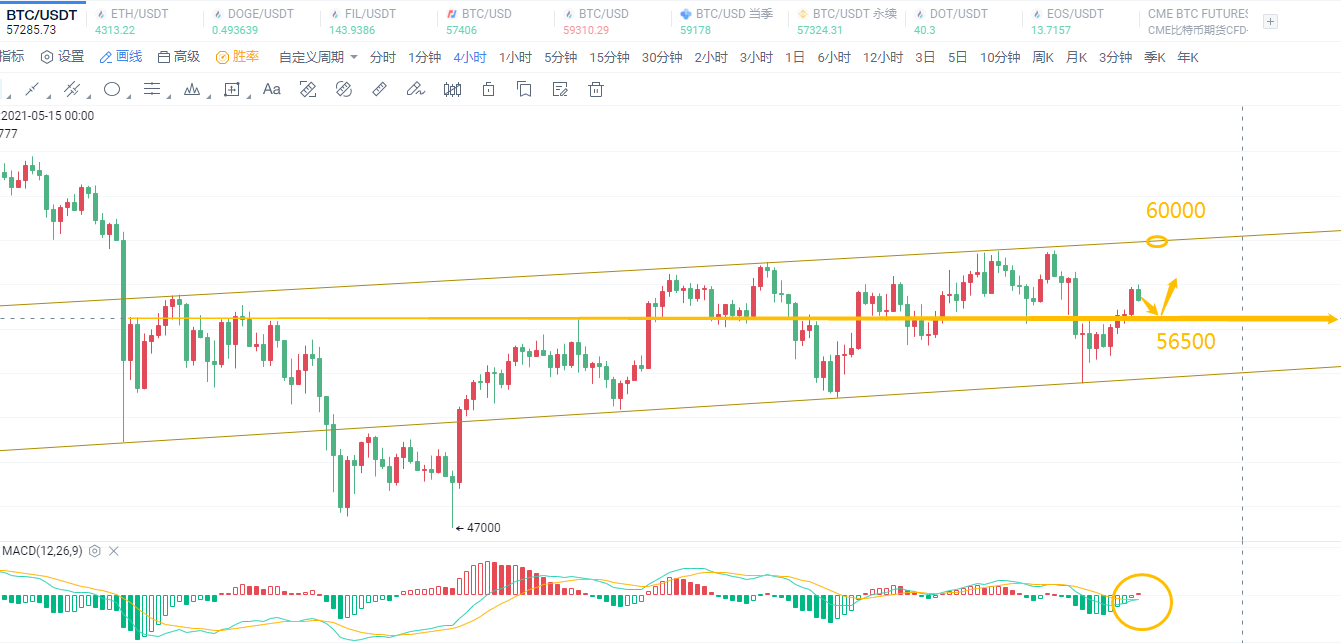Select the Aa text annotation tool
The height and width of the screenshot is (643, 1341).
click(x=271, y=89)
